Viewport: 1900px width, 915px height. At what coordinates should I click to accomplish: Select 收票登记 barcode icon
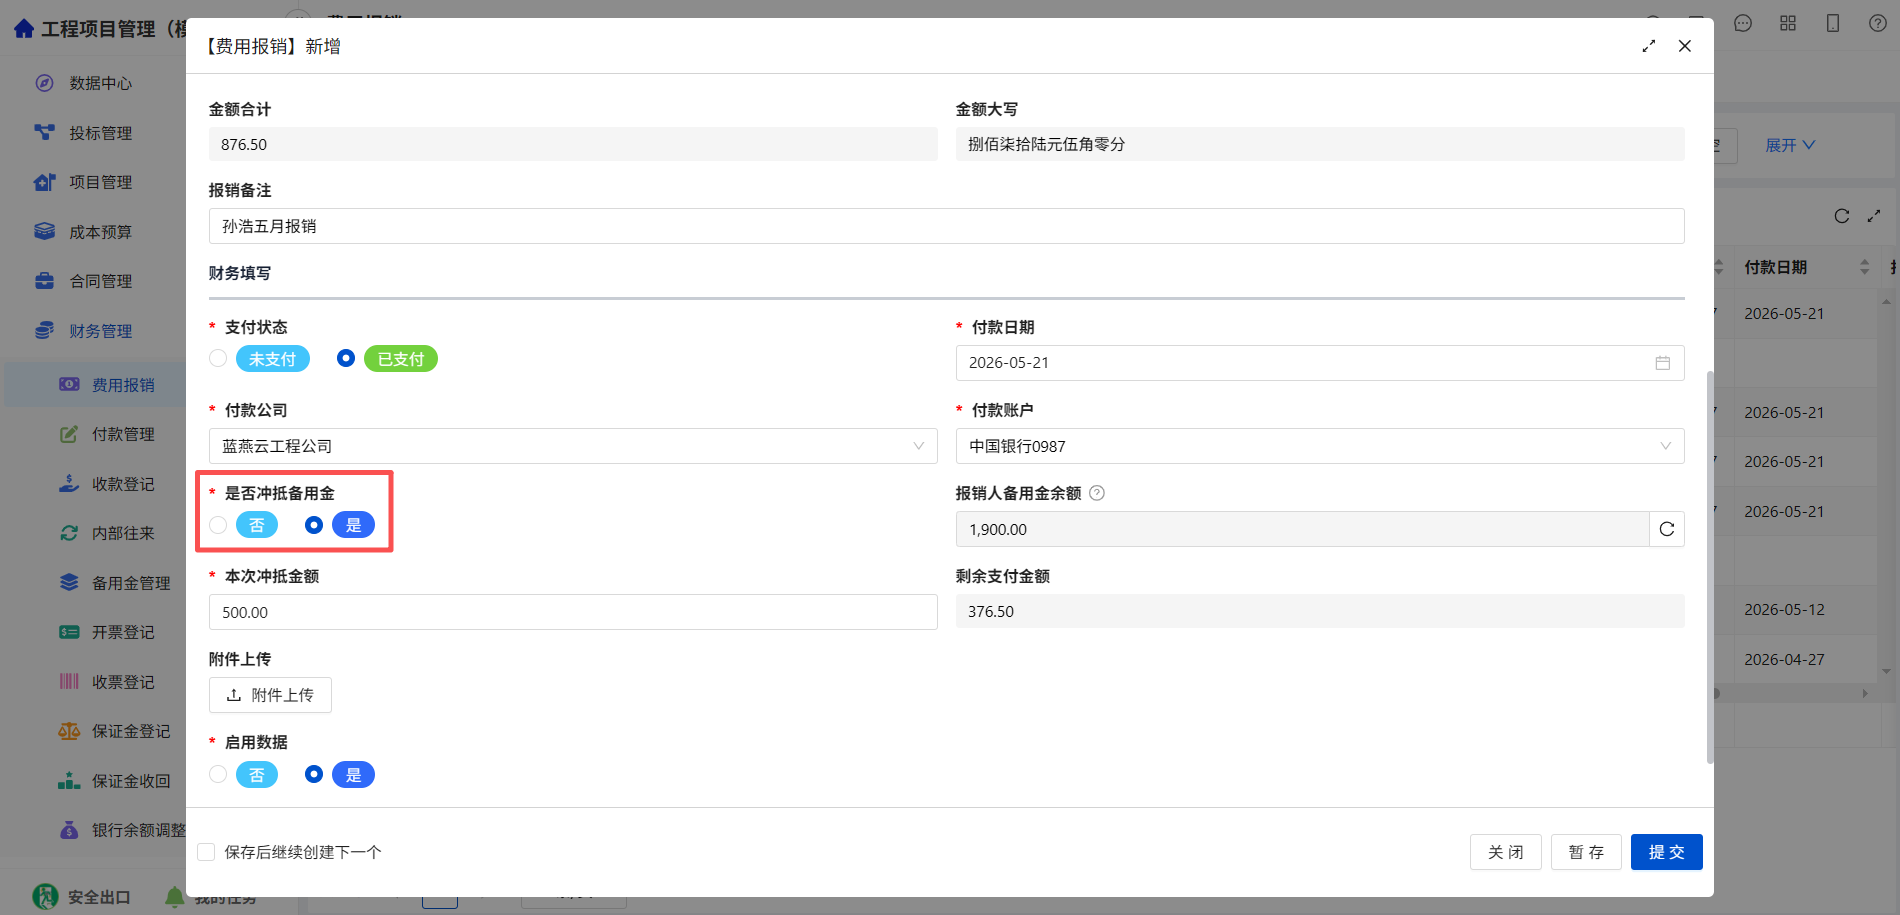coord(69,681)
